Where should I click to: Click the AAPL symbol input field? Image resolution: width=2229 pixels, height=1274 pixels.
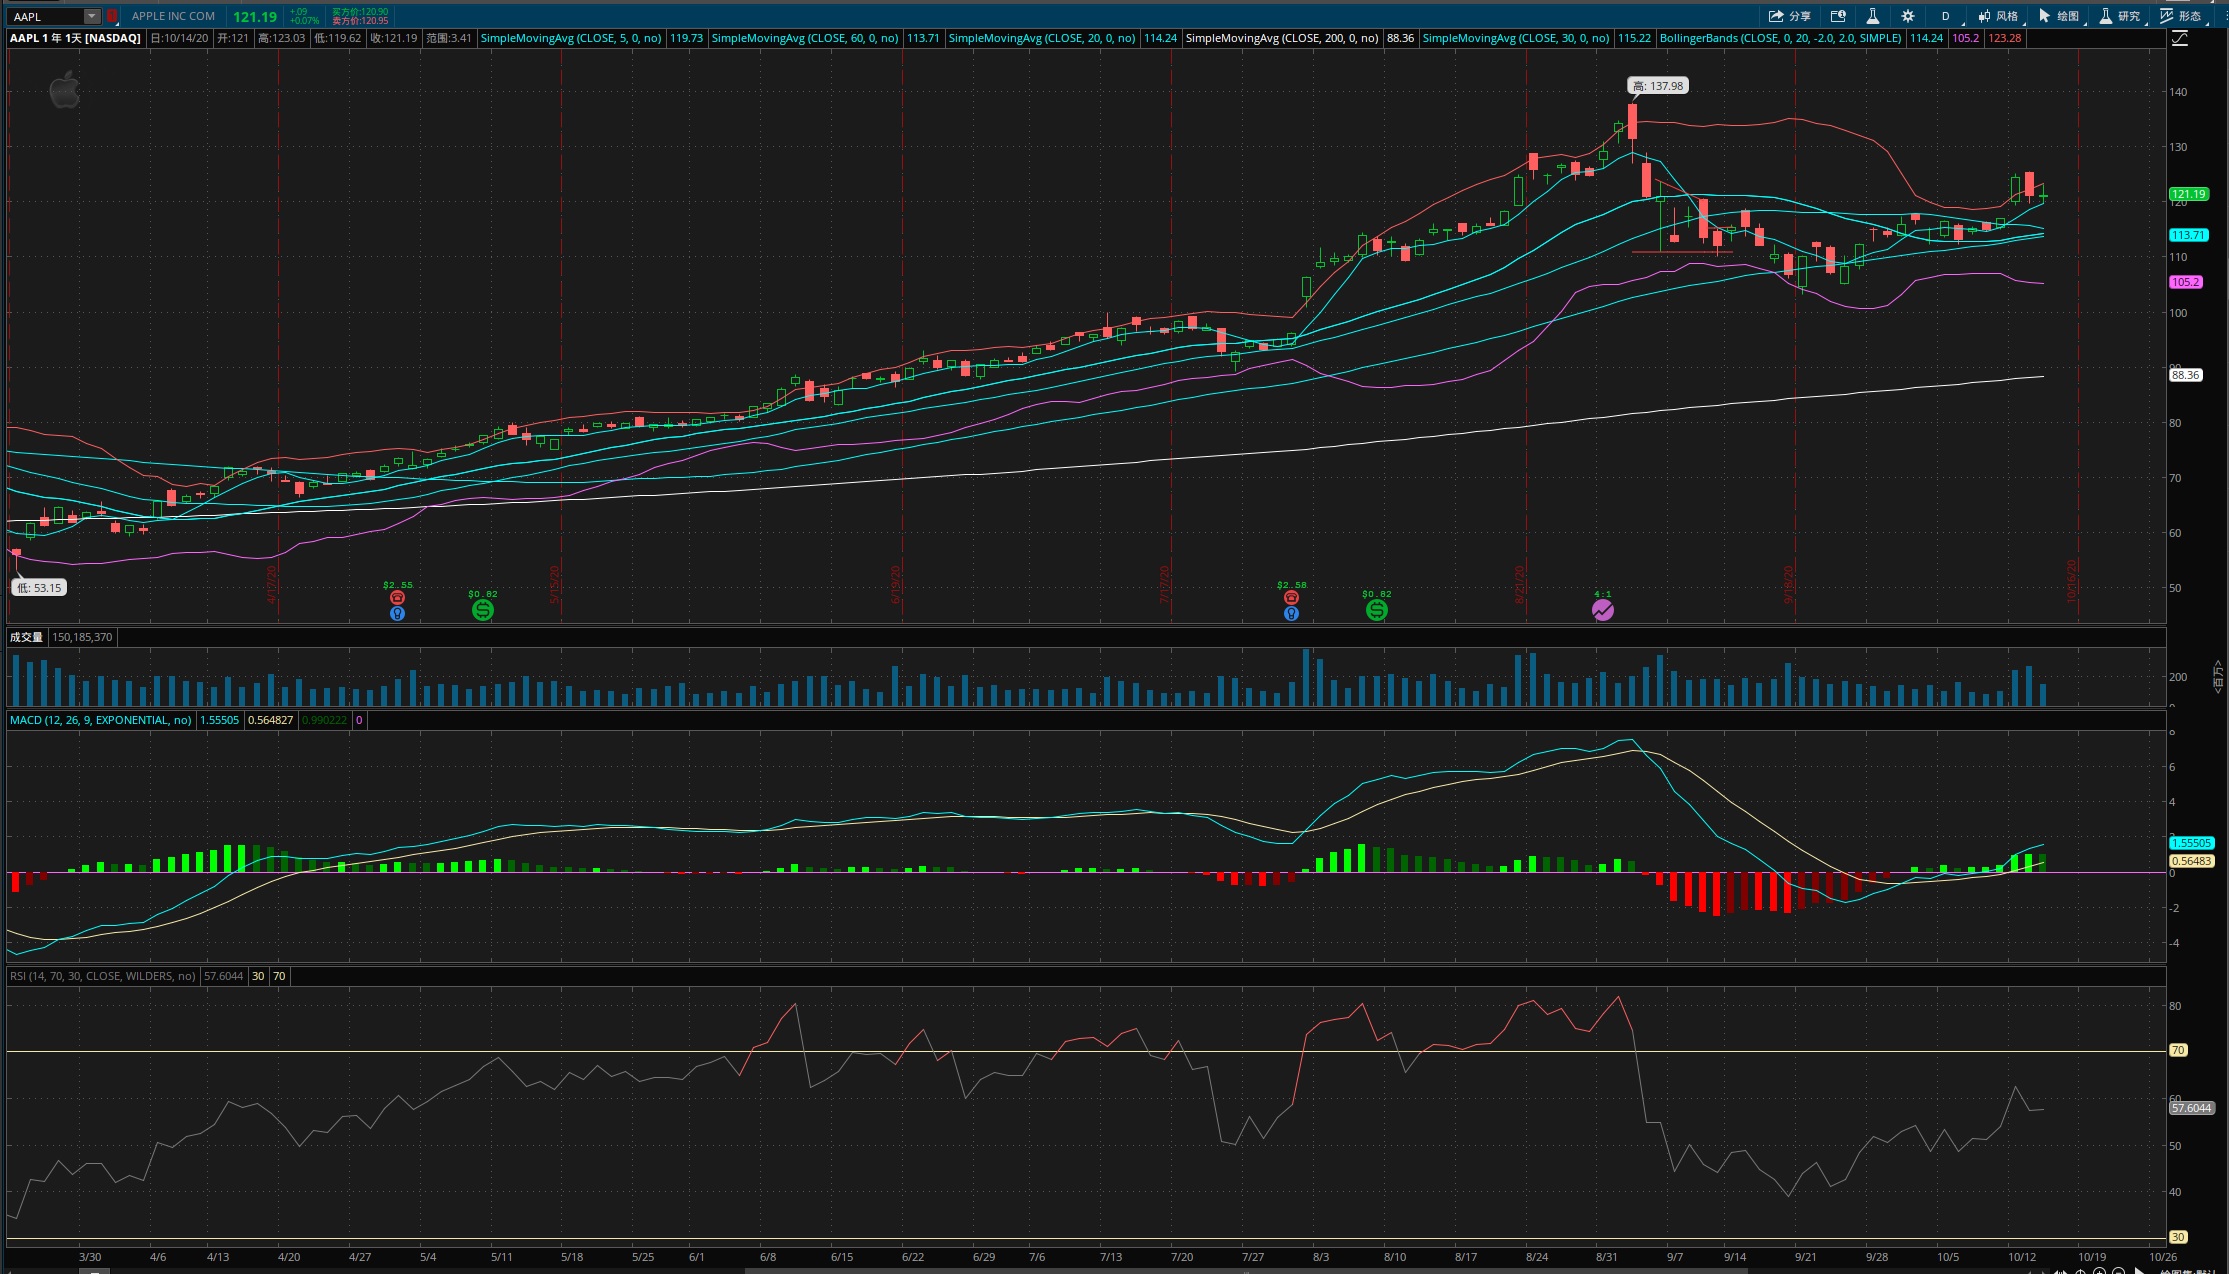click(x=46, y=16)
